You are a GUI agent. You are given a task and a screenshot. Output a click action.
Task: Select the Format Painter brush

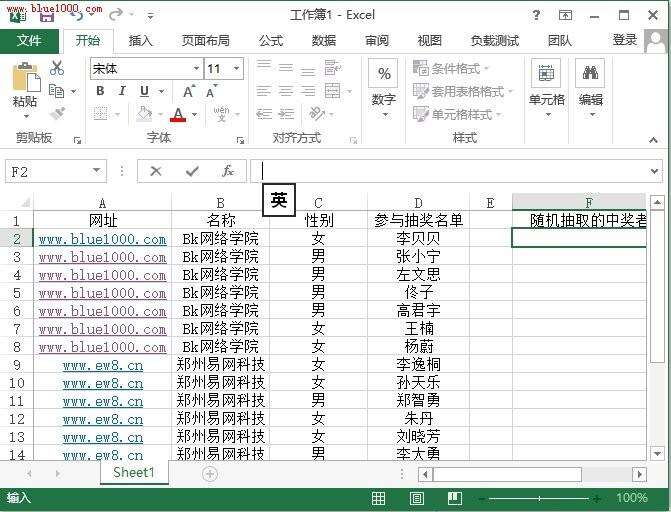57,114
